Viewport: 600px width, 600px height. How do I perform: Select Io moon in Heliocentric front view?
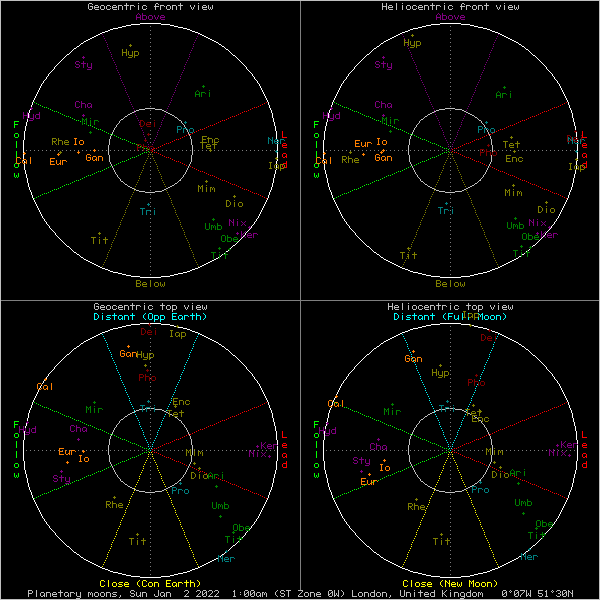[381, 142]
